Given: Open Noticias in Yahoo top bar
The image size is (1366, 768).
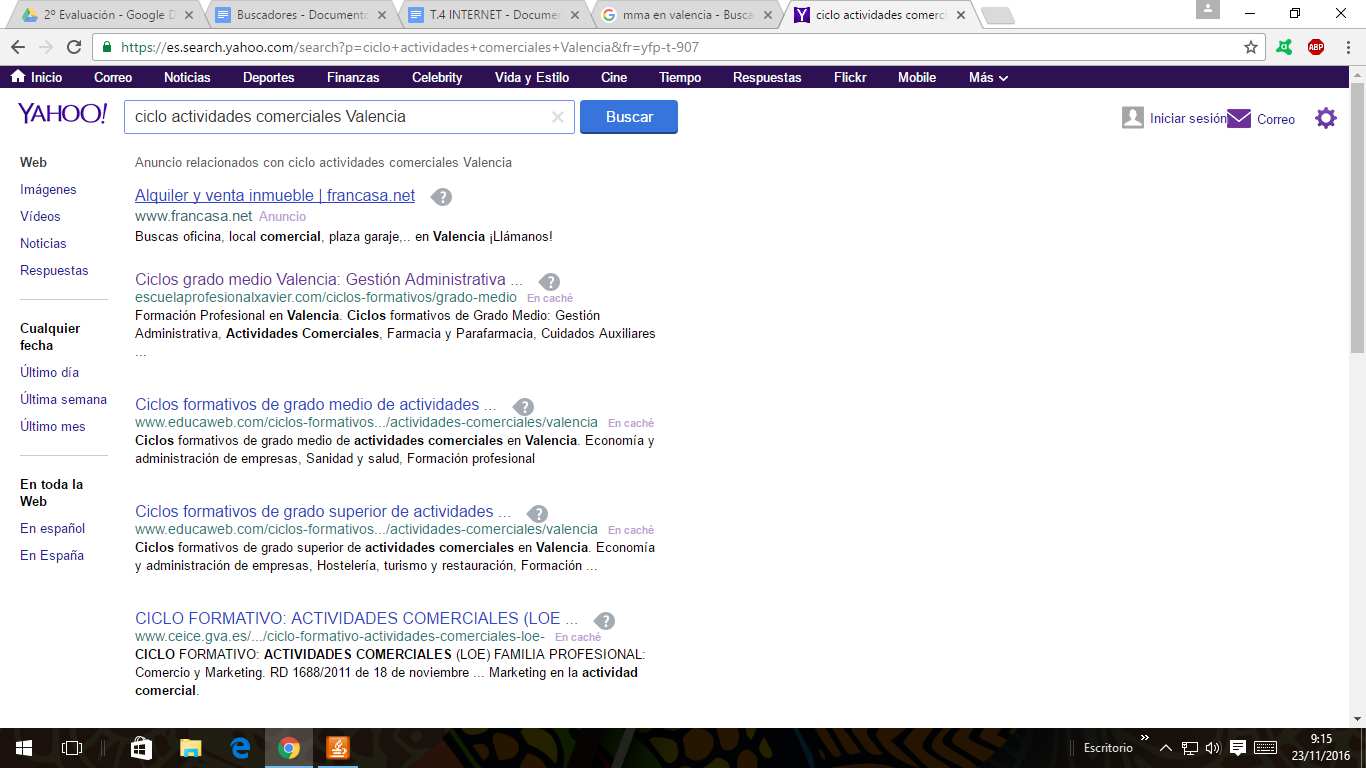Looking at the screenshot, I should coord(187,77).
